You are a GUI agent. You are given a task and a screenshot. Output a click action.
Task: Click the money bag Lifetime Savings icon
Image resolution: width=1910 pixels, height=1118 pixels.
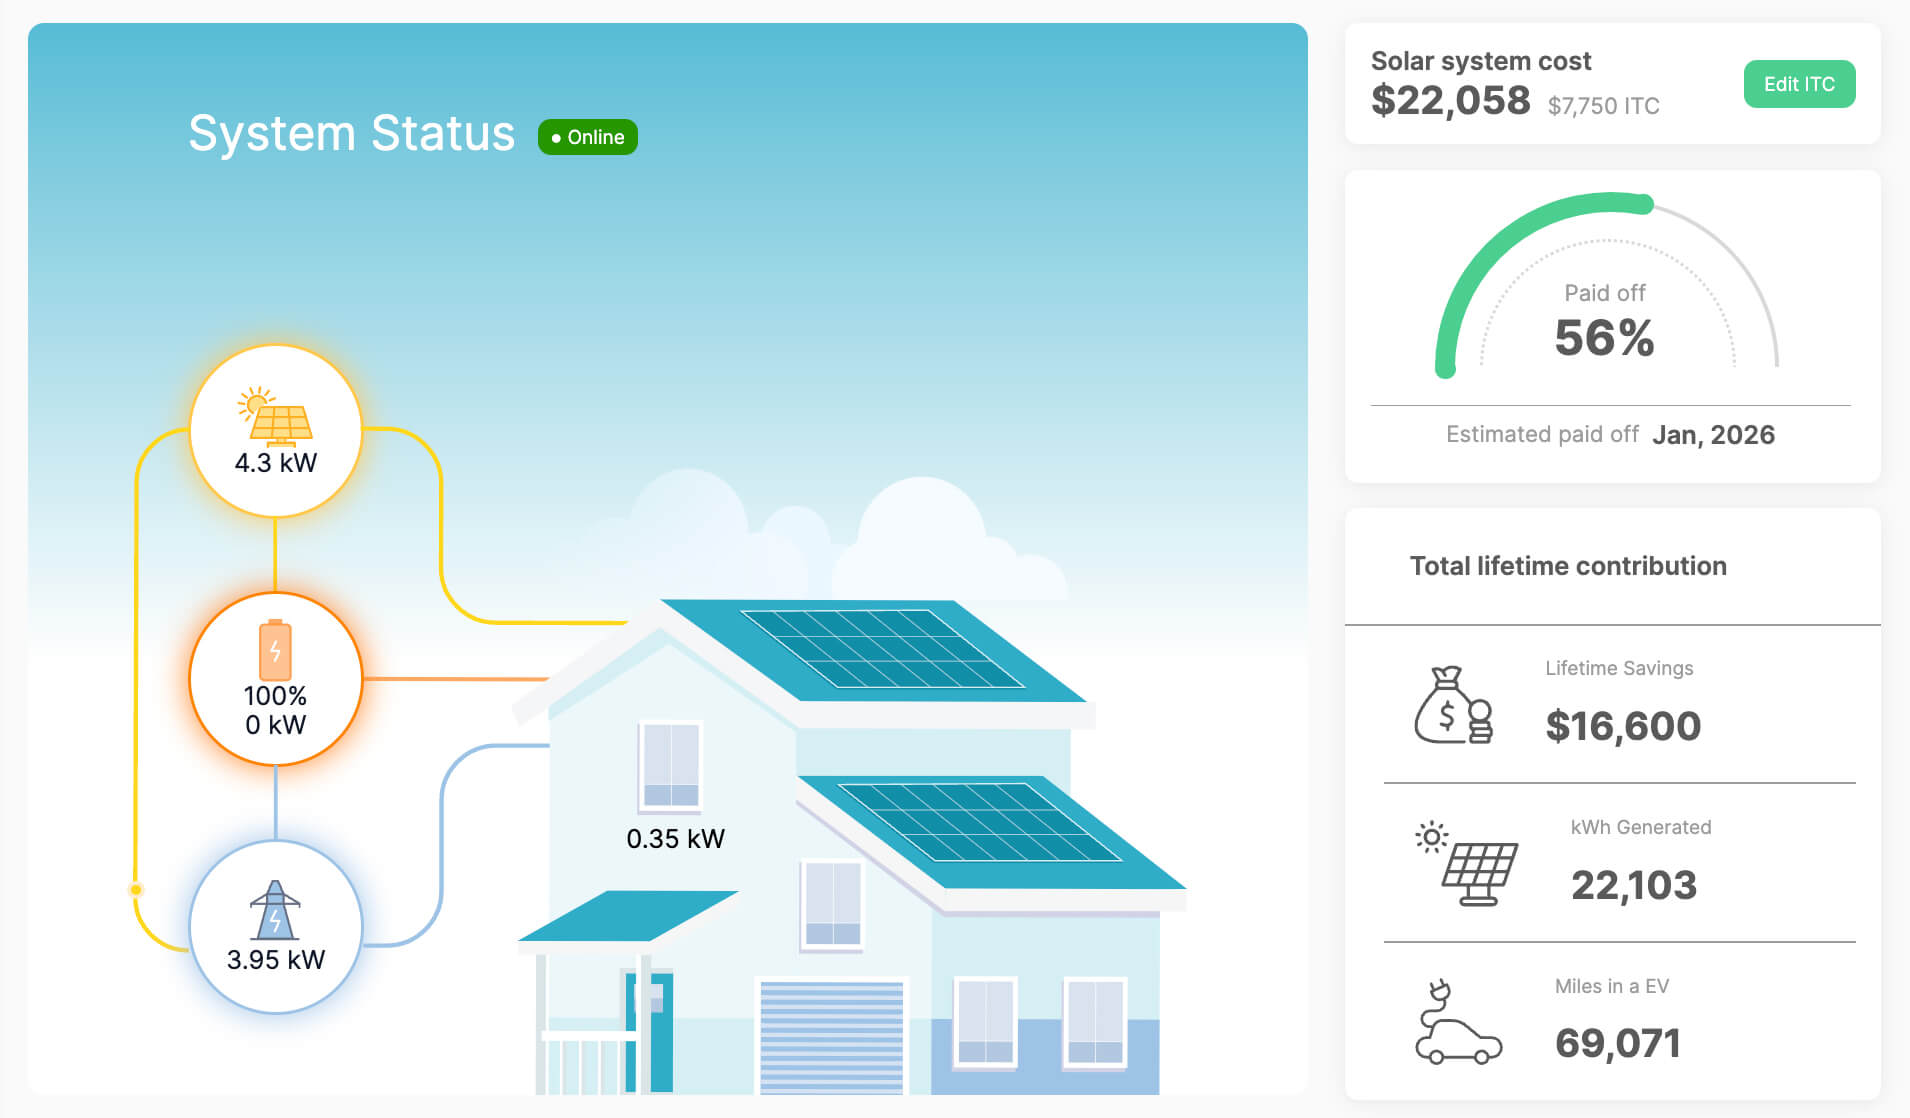(1452, 705)
